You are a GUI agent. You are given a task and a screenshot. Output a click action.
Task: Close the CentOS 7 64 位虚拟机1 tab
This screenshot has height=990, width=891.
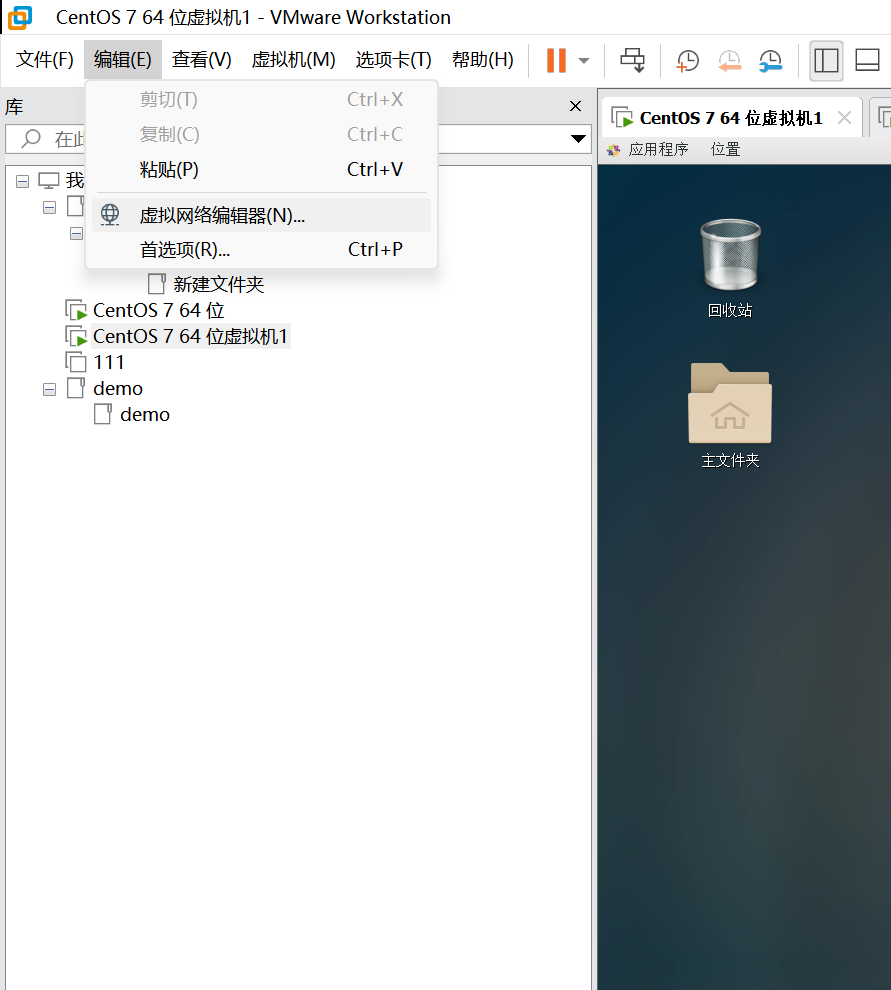[844, 117]
